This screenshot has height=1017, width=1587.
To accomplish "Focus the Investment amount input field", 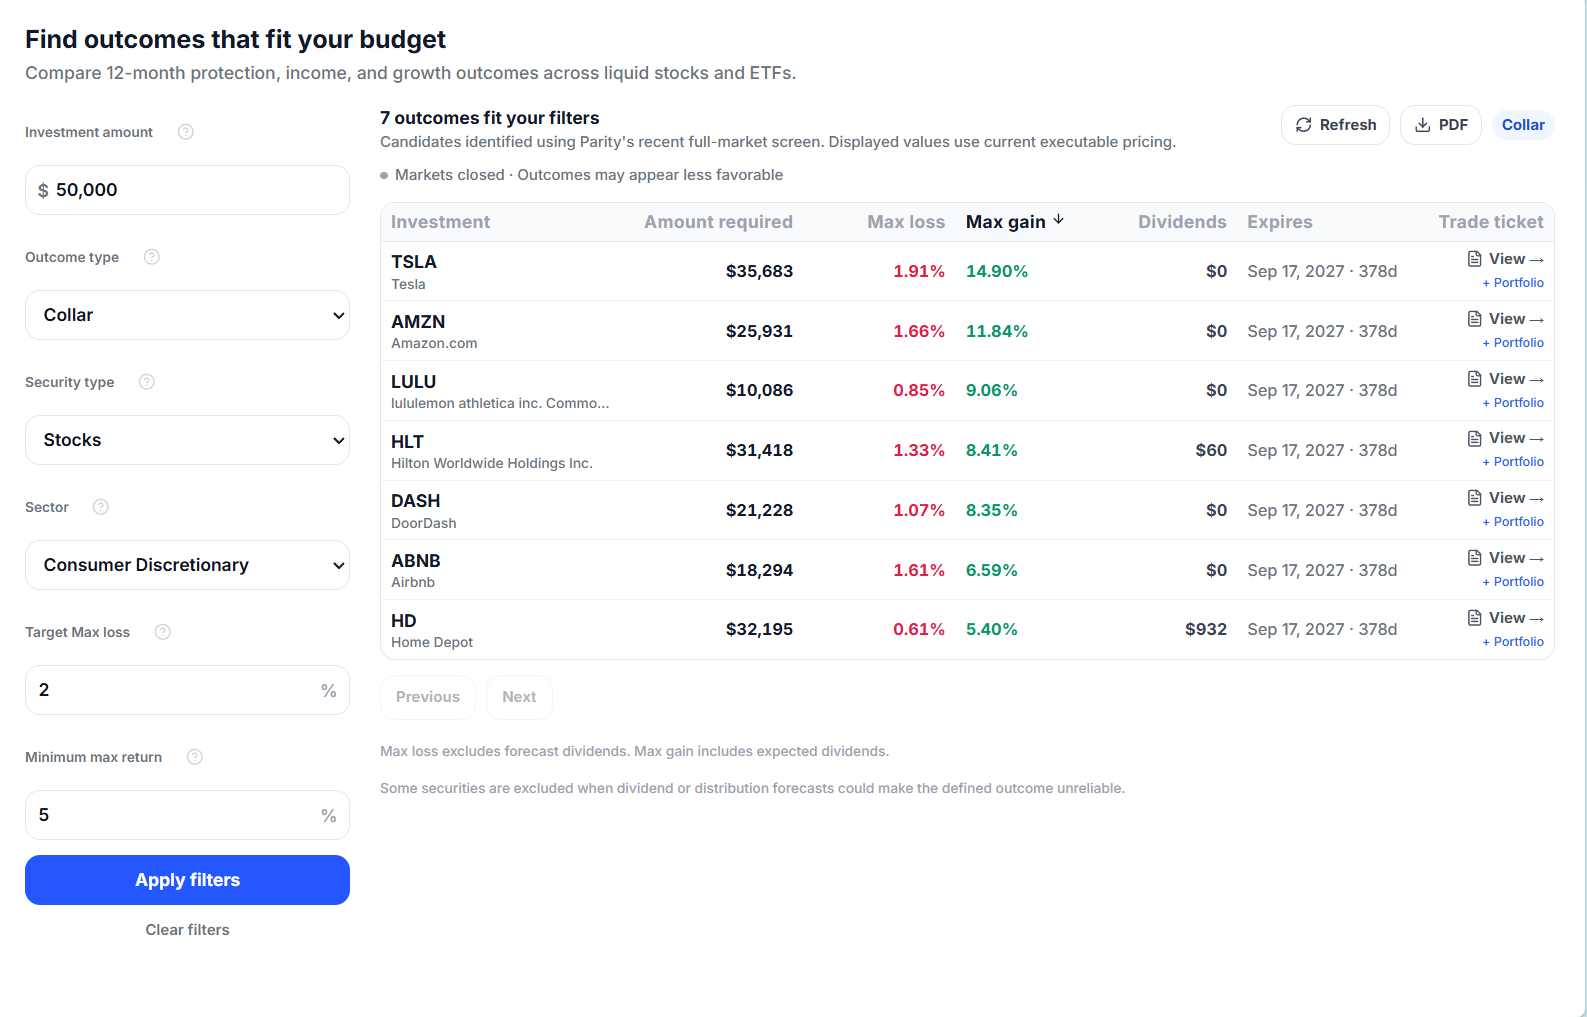I will pos(187,190).
